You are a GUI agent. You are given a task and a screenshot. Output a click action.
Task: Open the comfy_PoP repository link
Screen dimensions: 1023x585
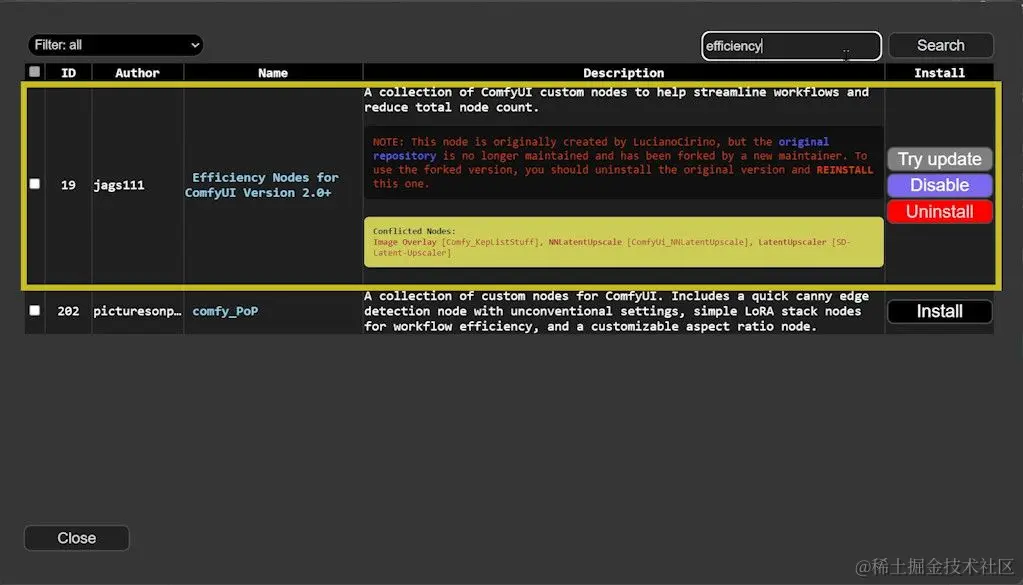click(x=225, y=311)
